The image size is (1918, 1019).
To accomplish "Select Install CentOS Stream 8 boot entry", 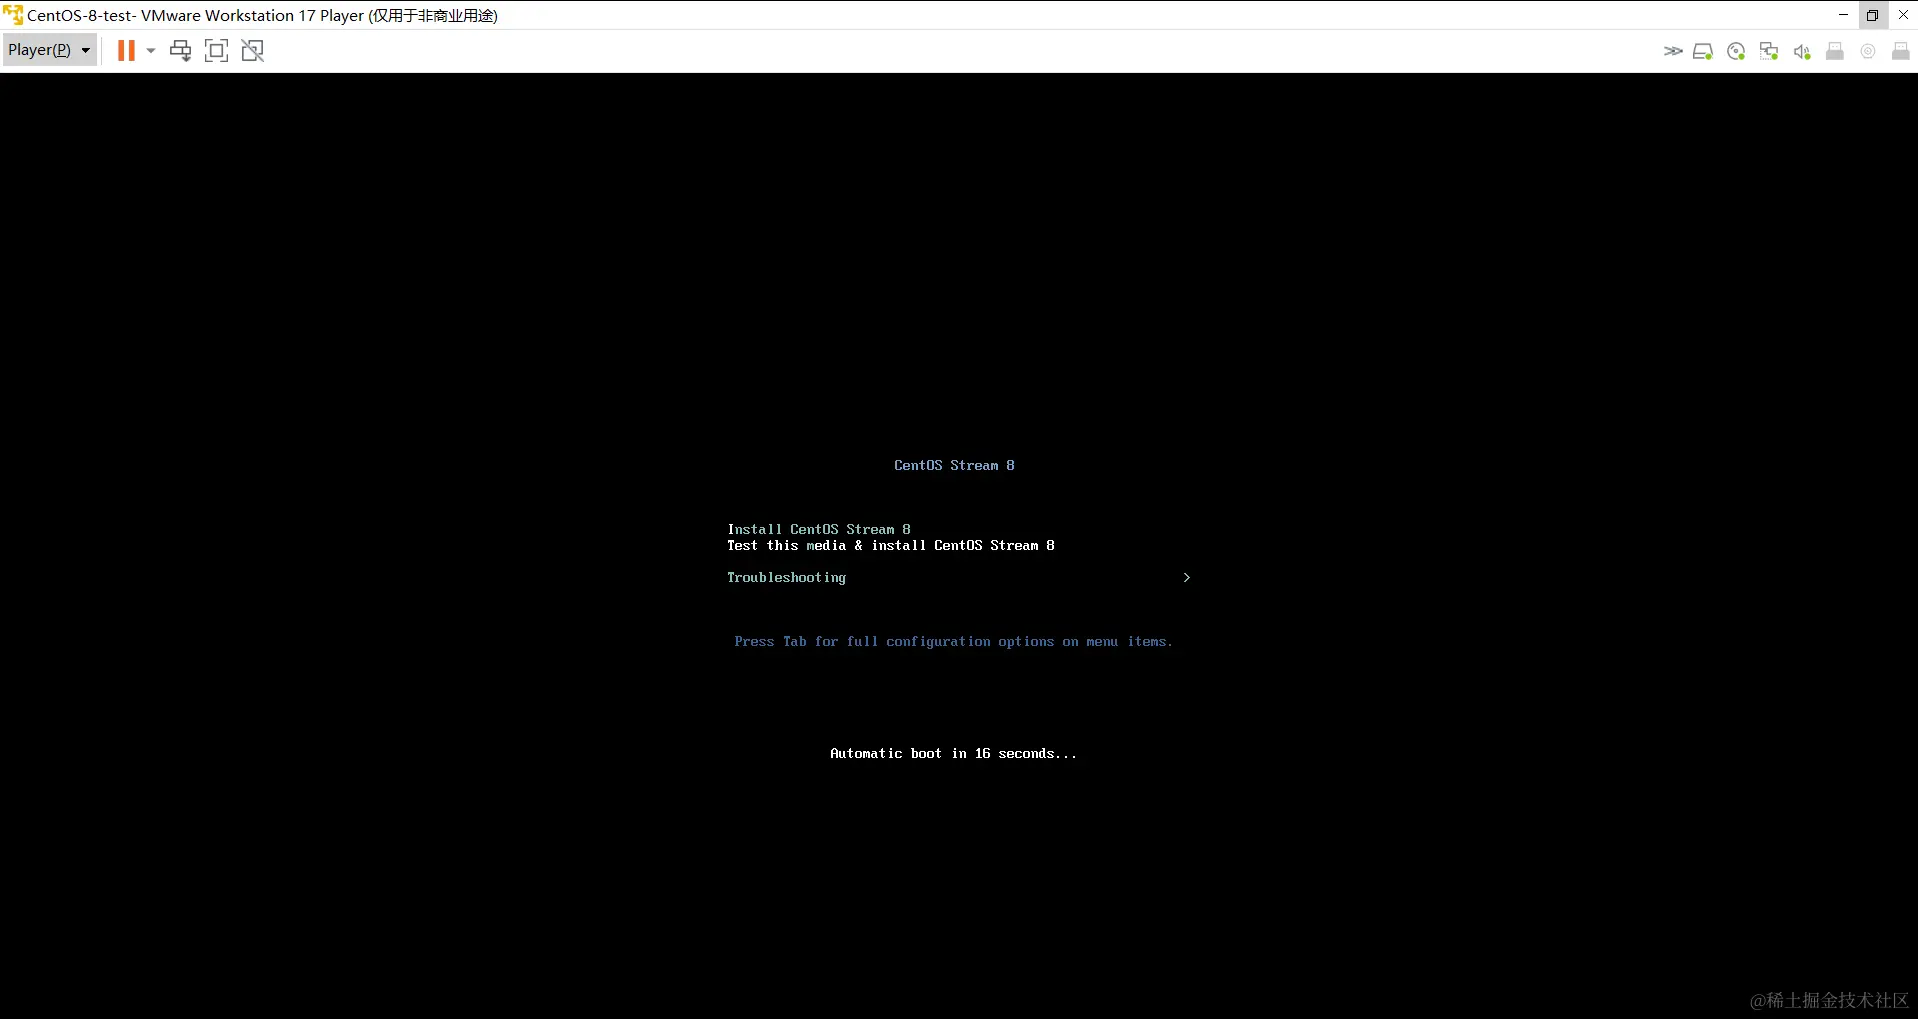I will pos(819,529).
